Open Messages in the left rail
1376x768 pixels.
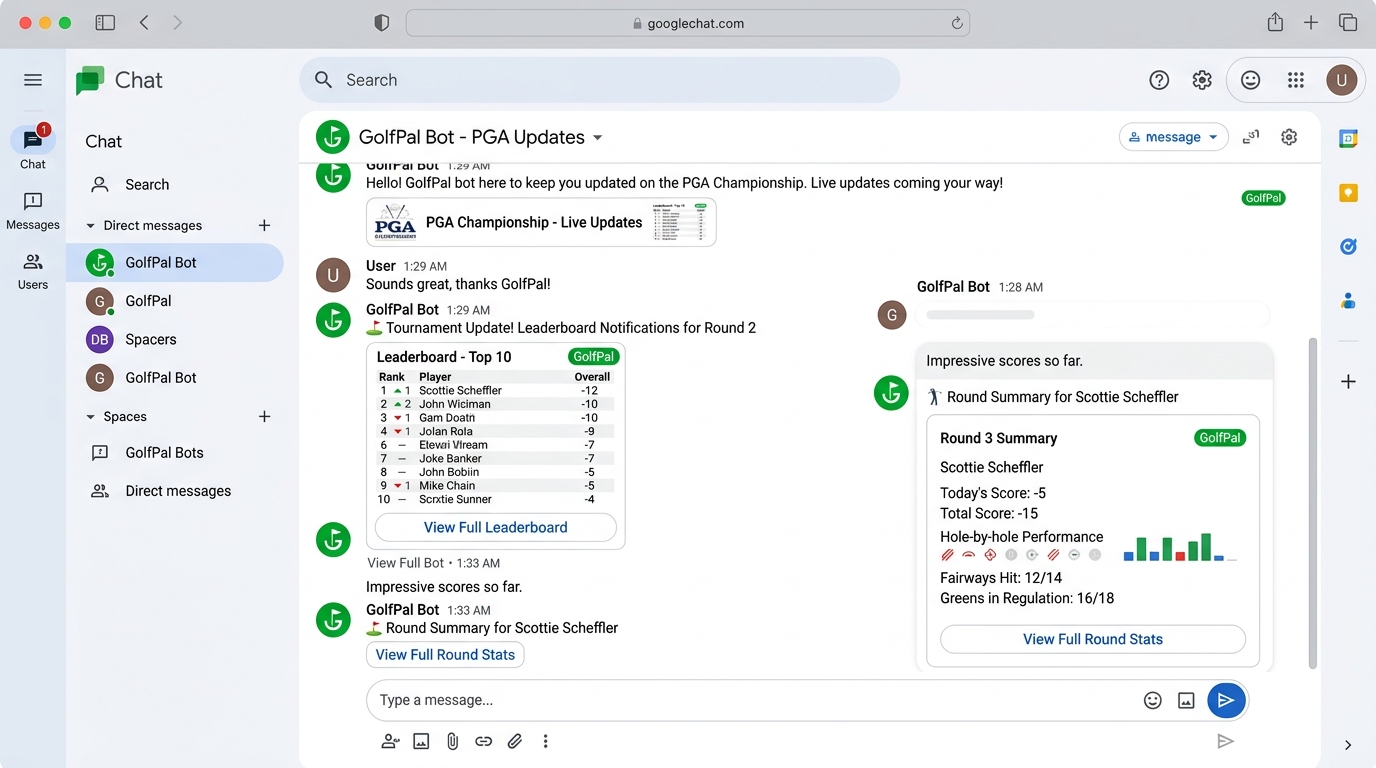[x=33, y=211]
